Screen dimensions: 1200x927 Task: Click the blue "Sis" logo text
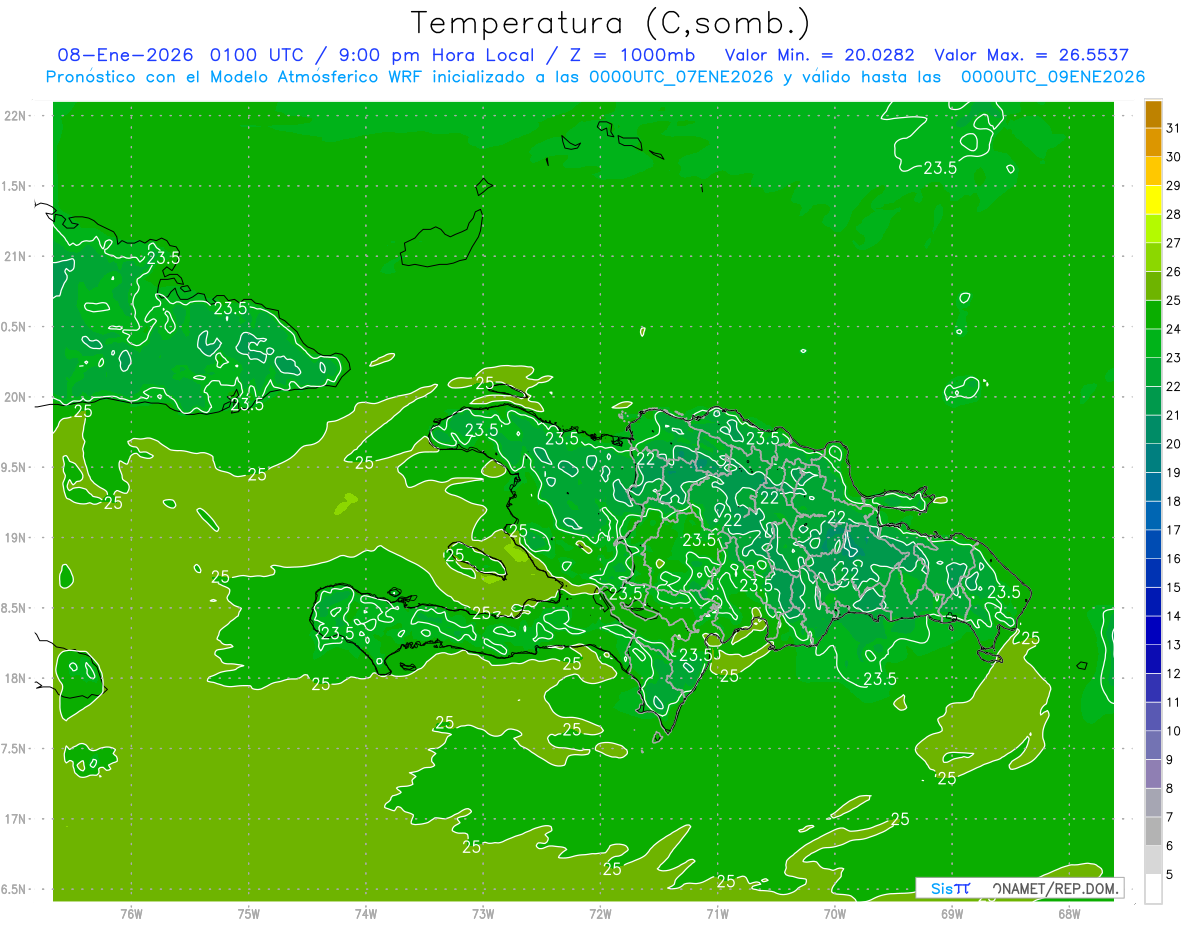pos(942,888)
